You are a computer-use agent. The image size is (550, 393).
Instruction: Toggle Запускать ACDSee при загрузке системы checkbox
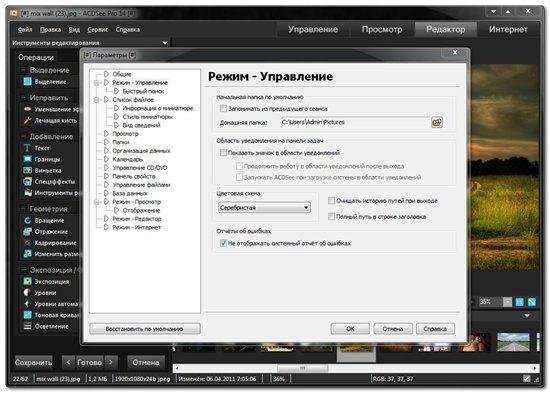[239, 177]
